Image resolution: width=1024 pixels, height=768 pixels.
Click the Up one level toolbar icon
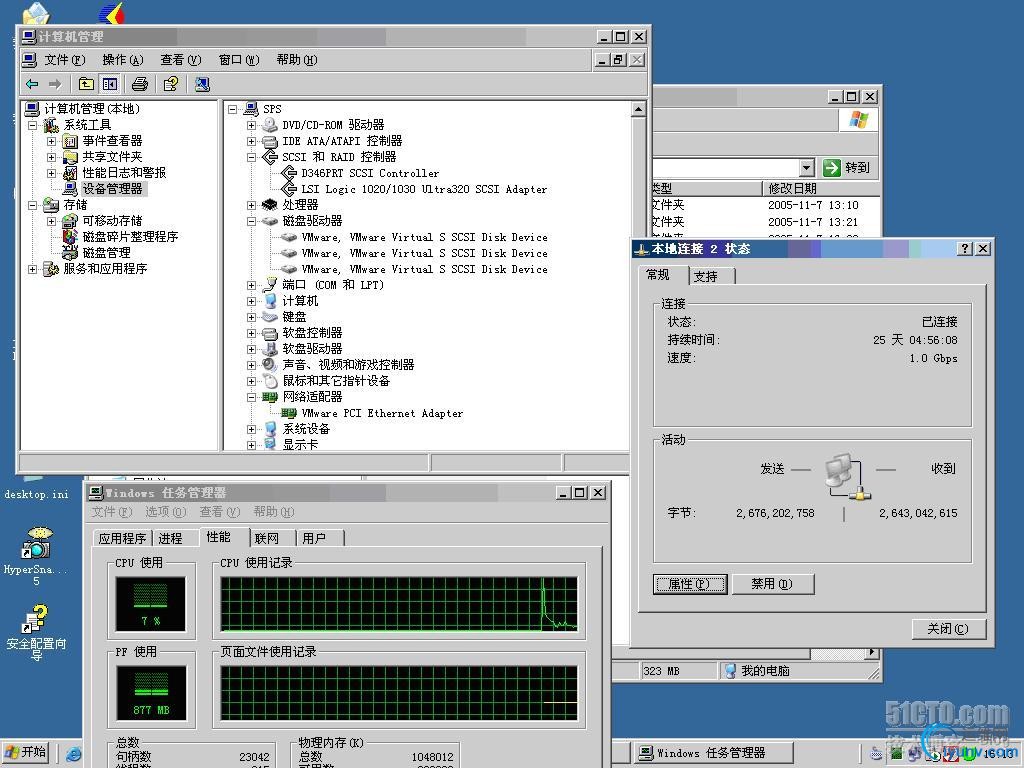pyautogui.click(x=86, y=84)
